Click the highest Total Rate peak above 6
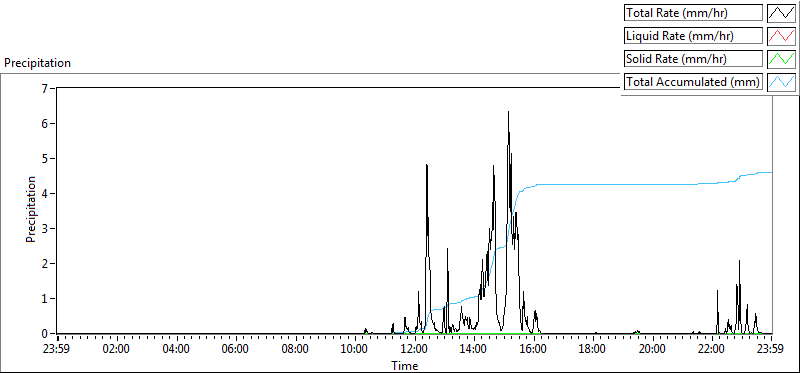 tap(508, 112)
